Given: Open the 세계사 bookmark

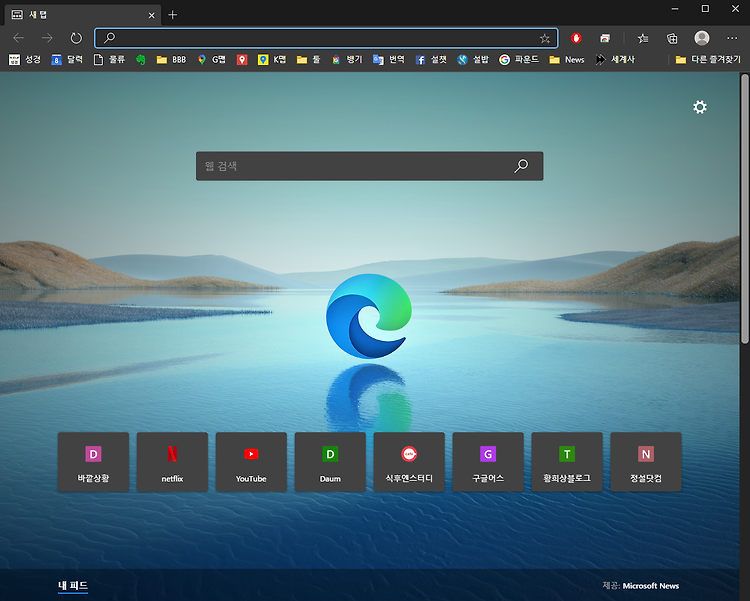Looking at the screenshot, I should [615, 59].
